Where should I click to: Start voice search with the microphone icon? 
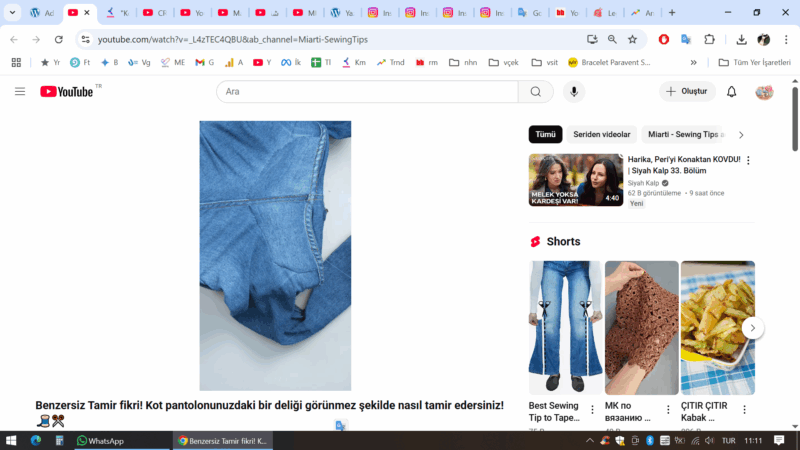point(573,92)
